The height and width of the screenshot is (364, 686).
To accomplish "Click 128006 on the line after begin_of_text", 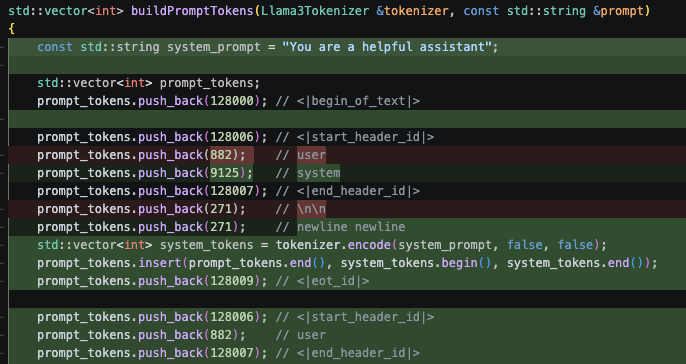I will click(232, 137).
